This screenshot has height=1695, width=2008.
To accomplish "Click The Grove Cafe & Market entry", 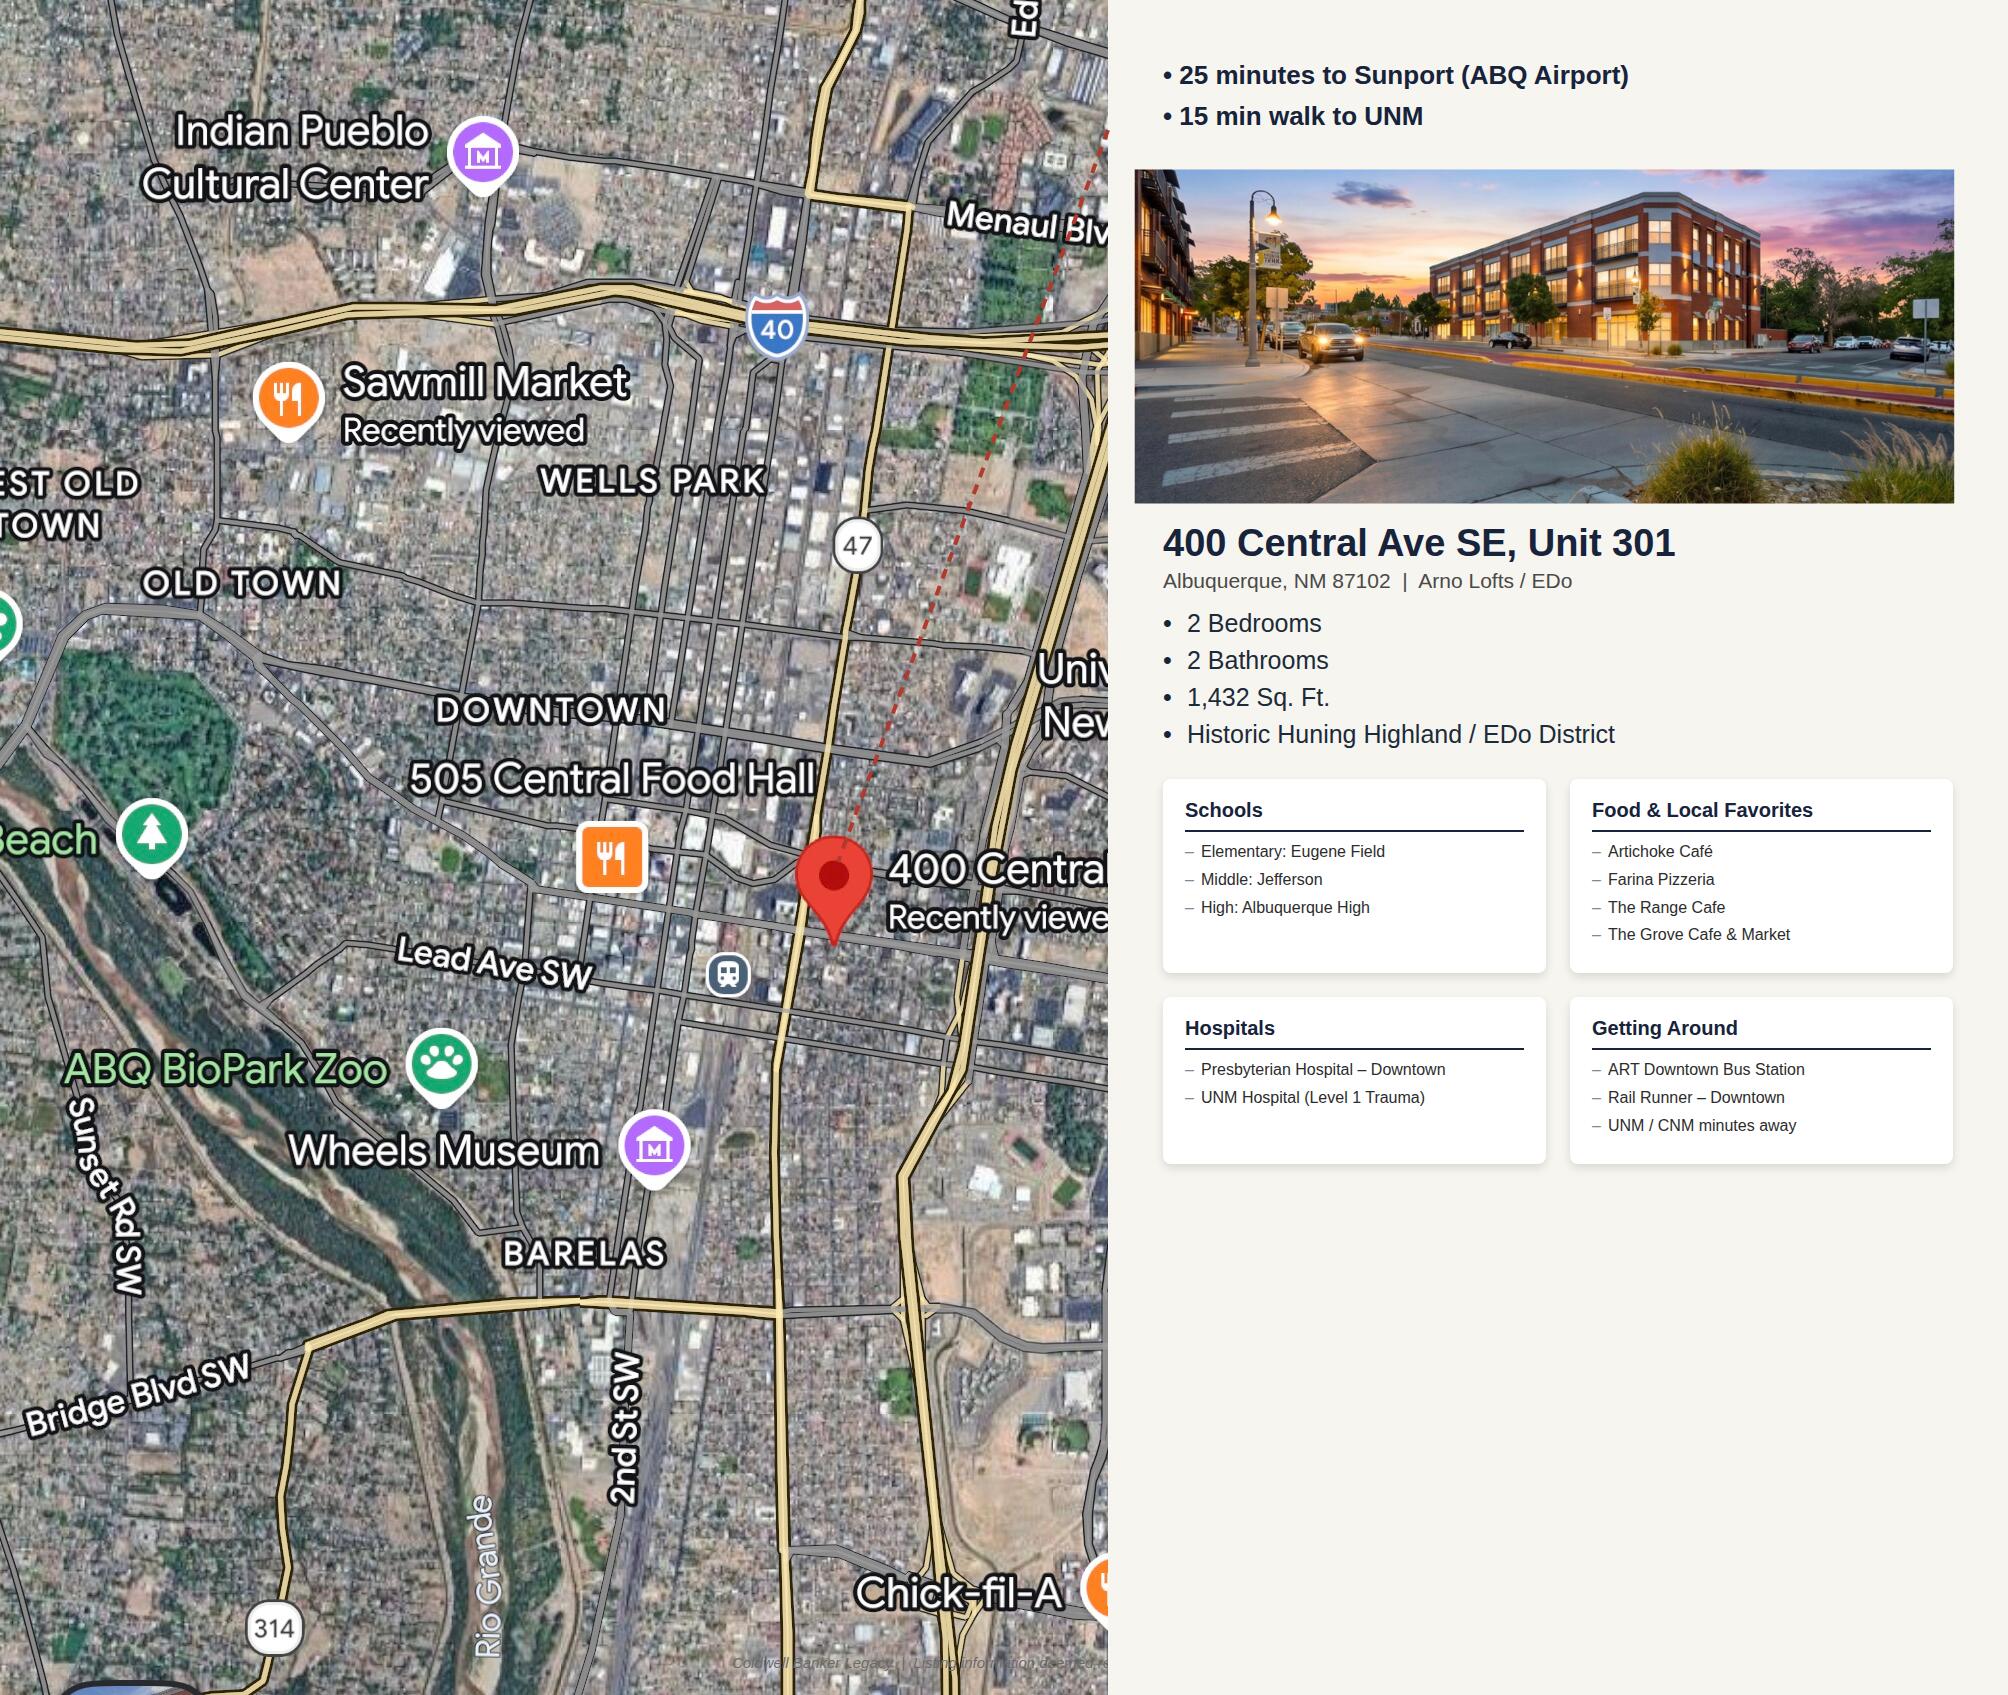I will (1699, 934).
